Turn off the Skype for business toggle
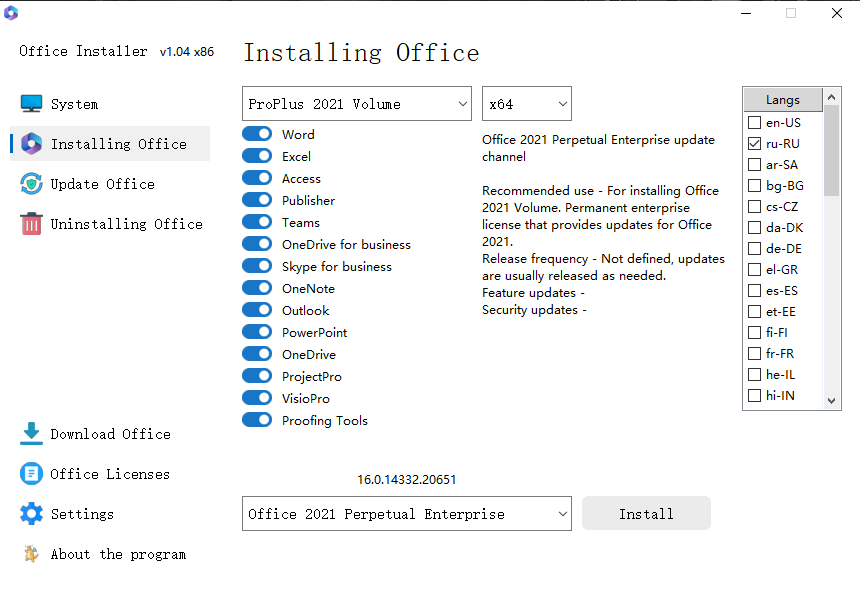 coord(257,266)
